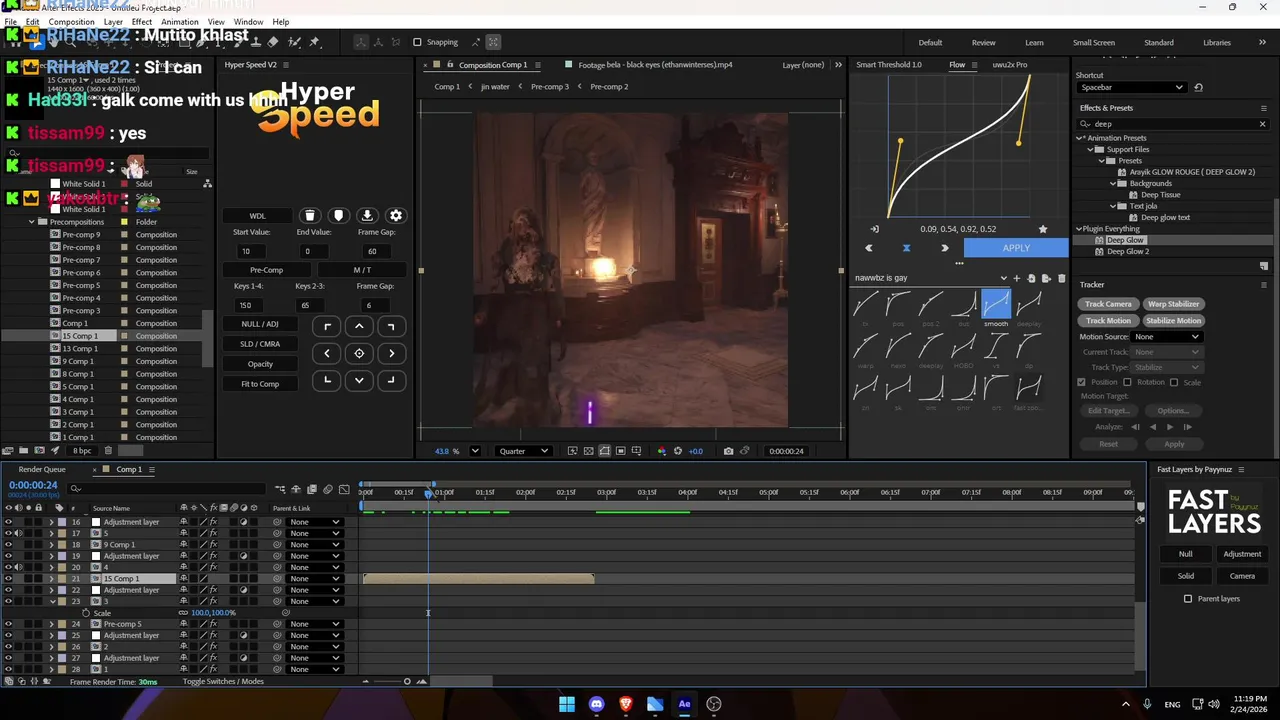Open the Brave browser from the taskbar
Viewport: 1280px width, 720px height.
626,704
